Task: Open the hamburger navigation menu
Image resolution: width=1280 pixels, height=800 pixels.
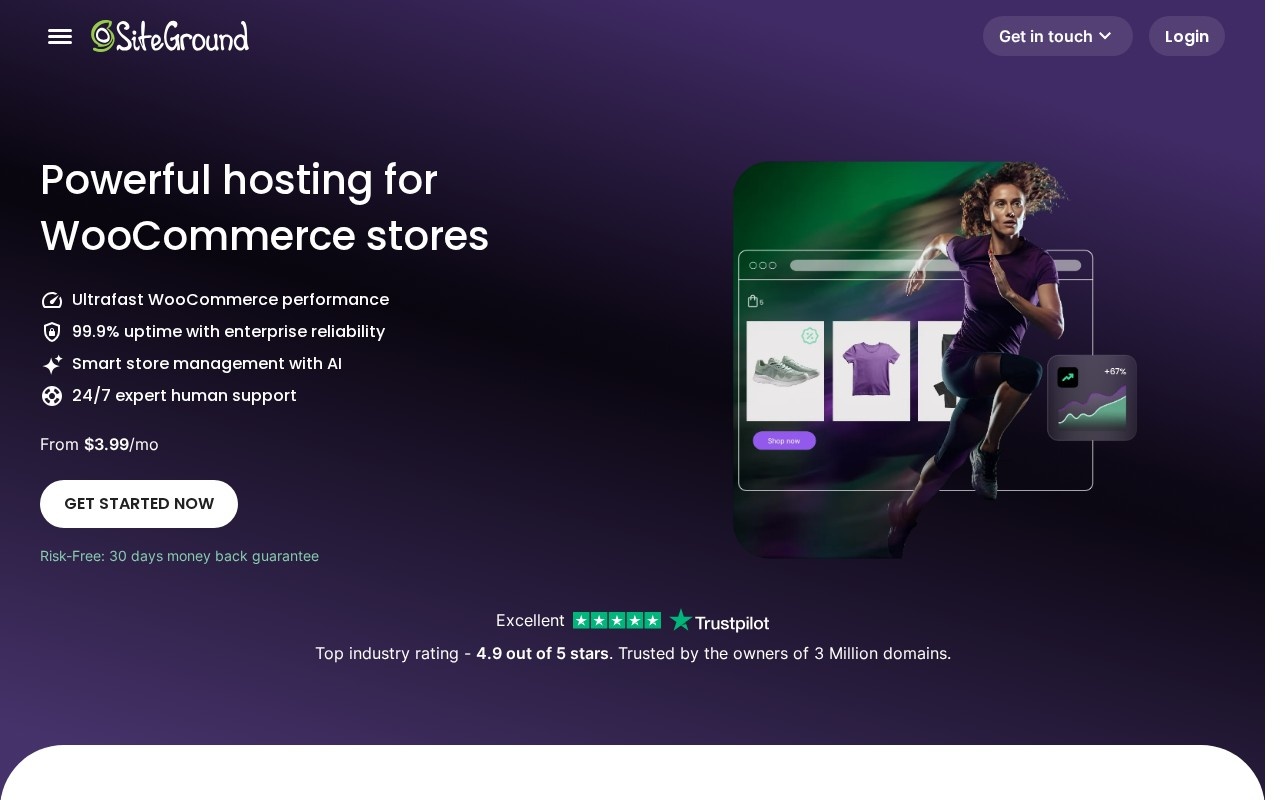Action: tap(60, 36)
